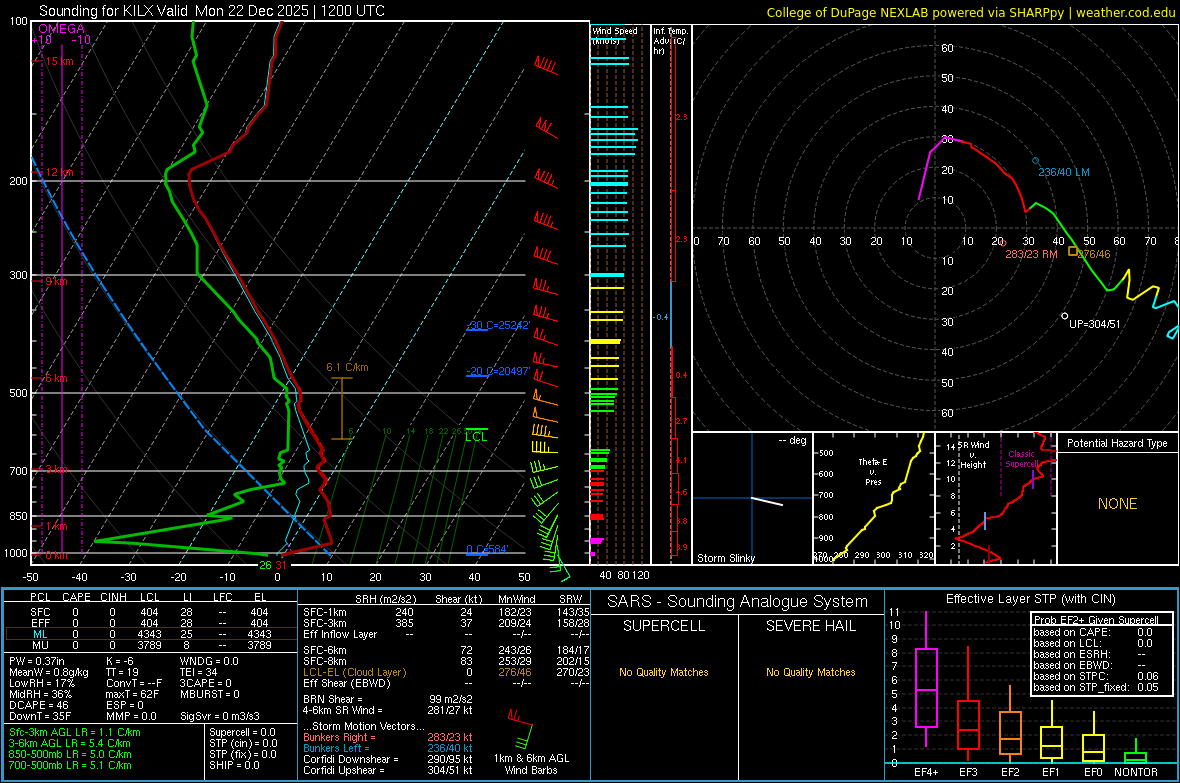Click the DCAPE = 46 value
The width and height of the screenshot is (1180, 783).
39,705
